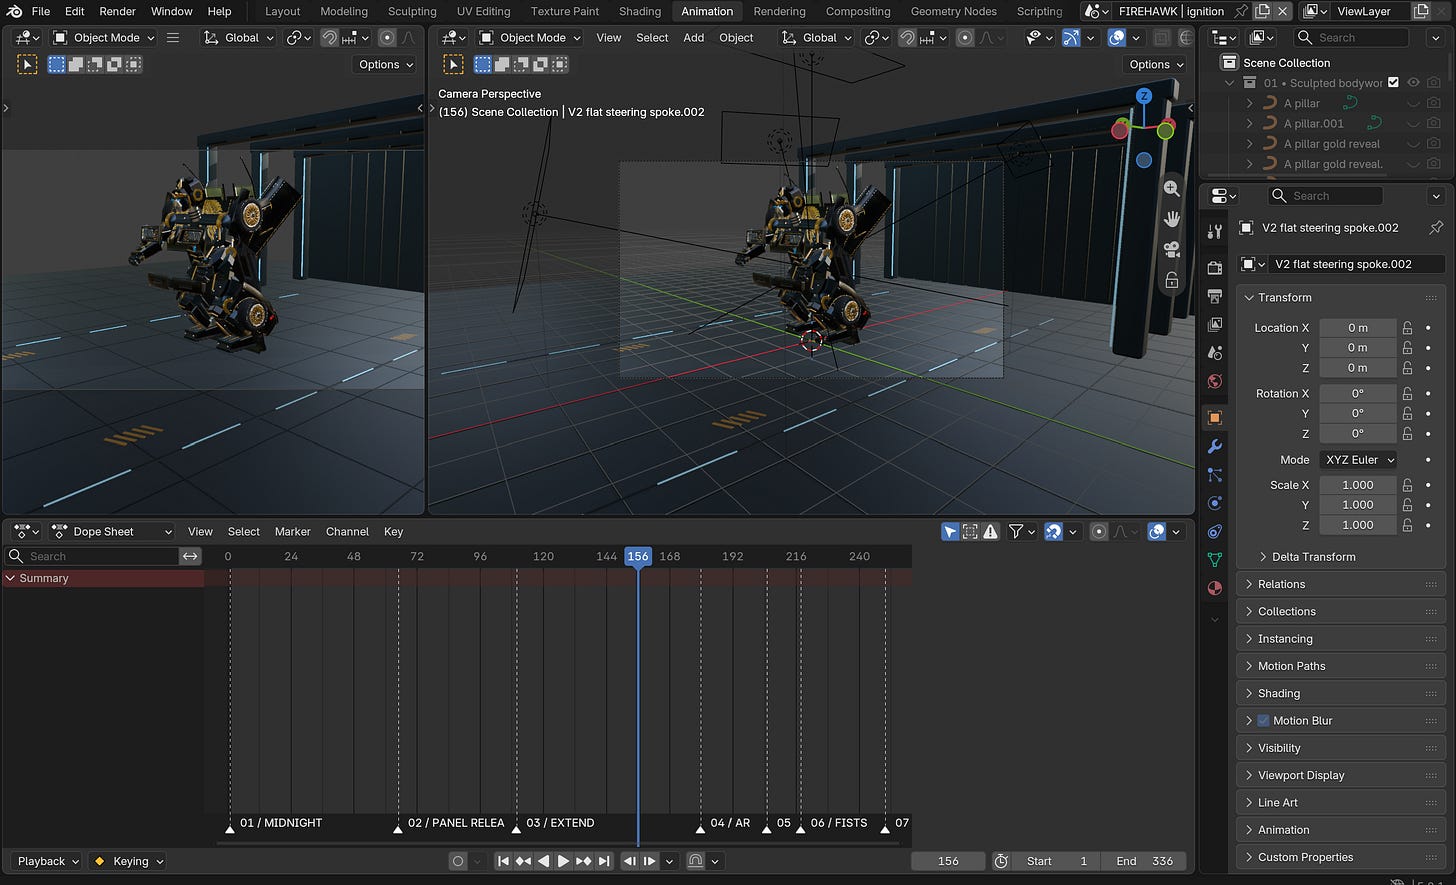Viewport: 1456px width, 885px height.
Task: Open the Dope Sheet mode dropdown
Action: click(x=111, y=532)
